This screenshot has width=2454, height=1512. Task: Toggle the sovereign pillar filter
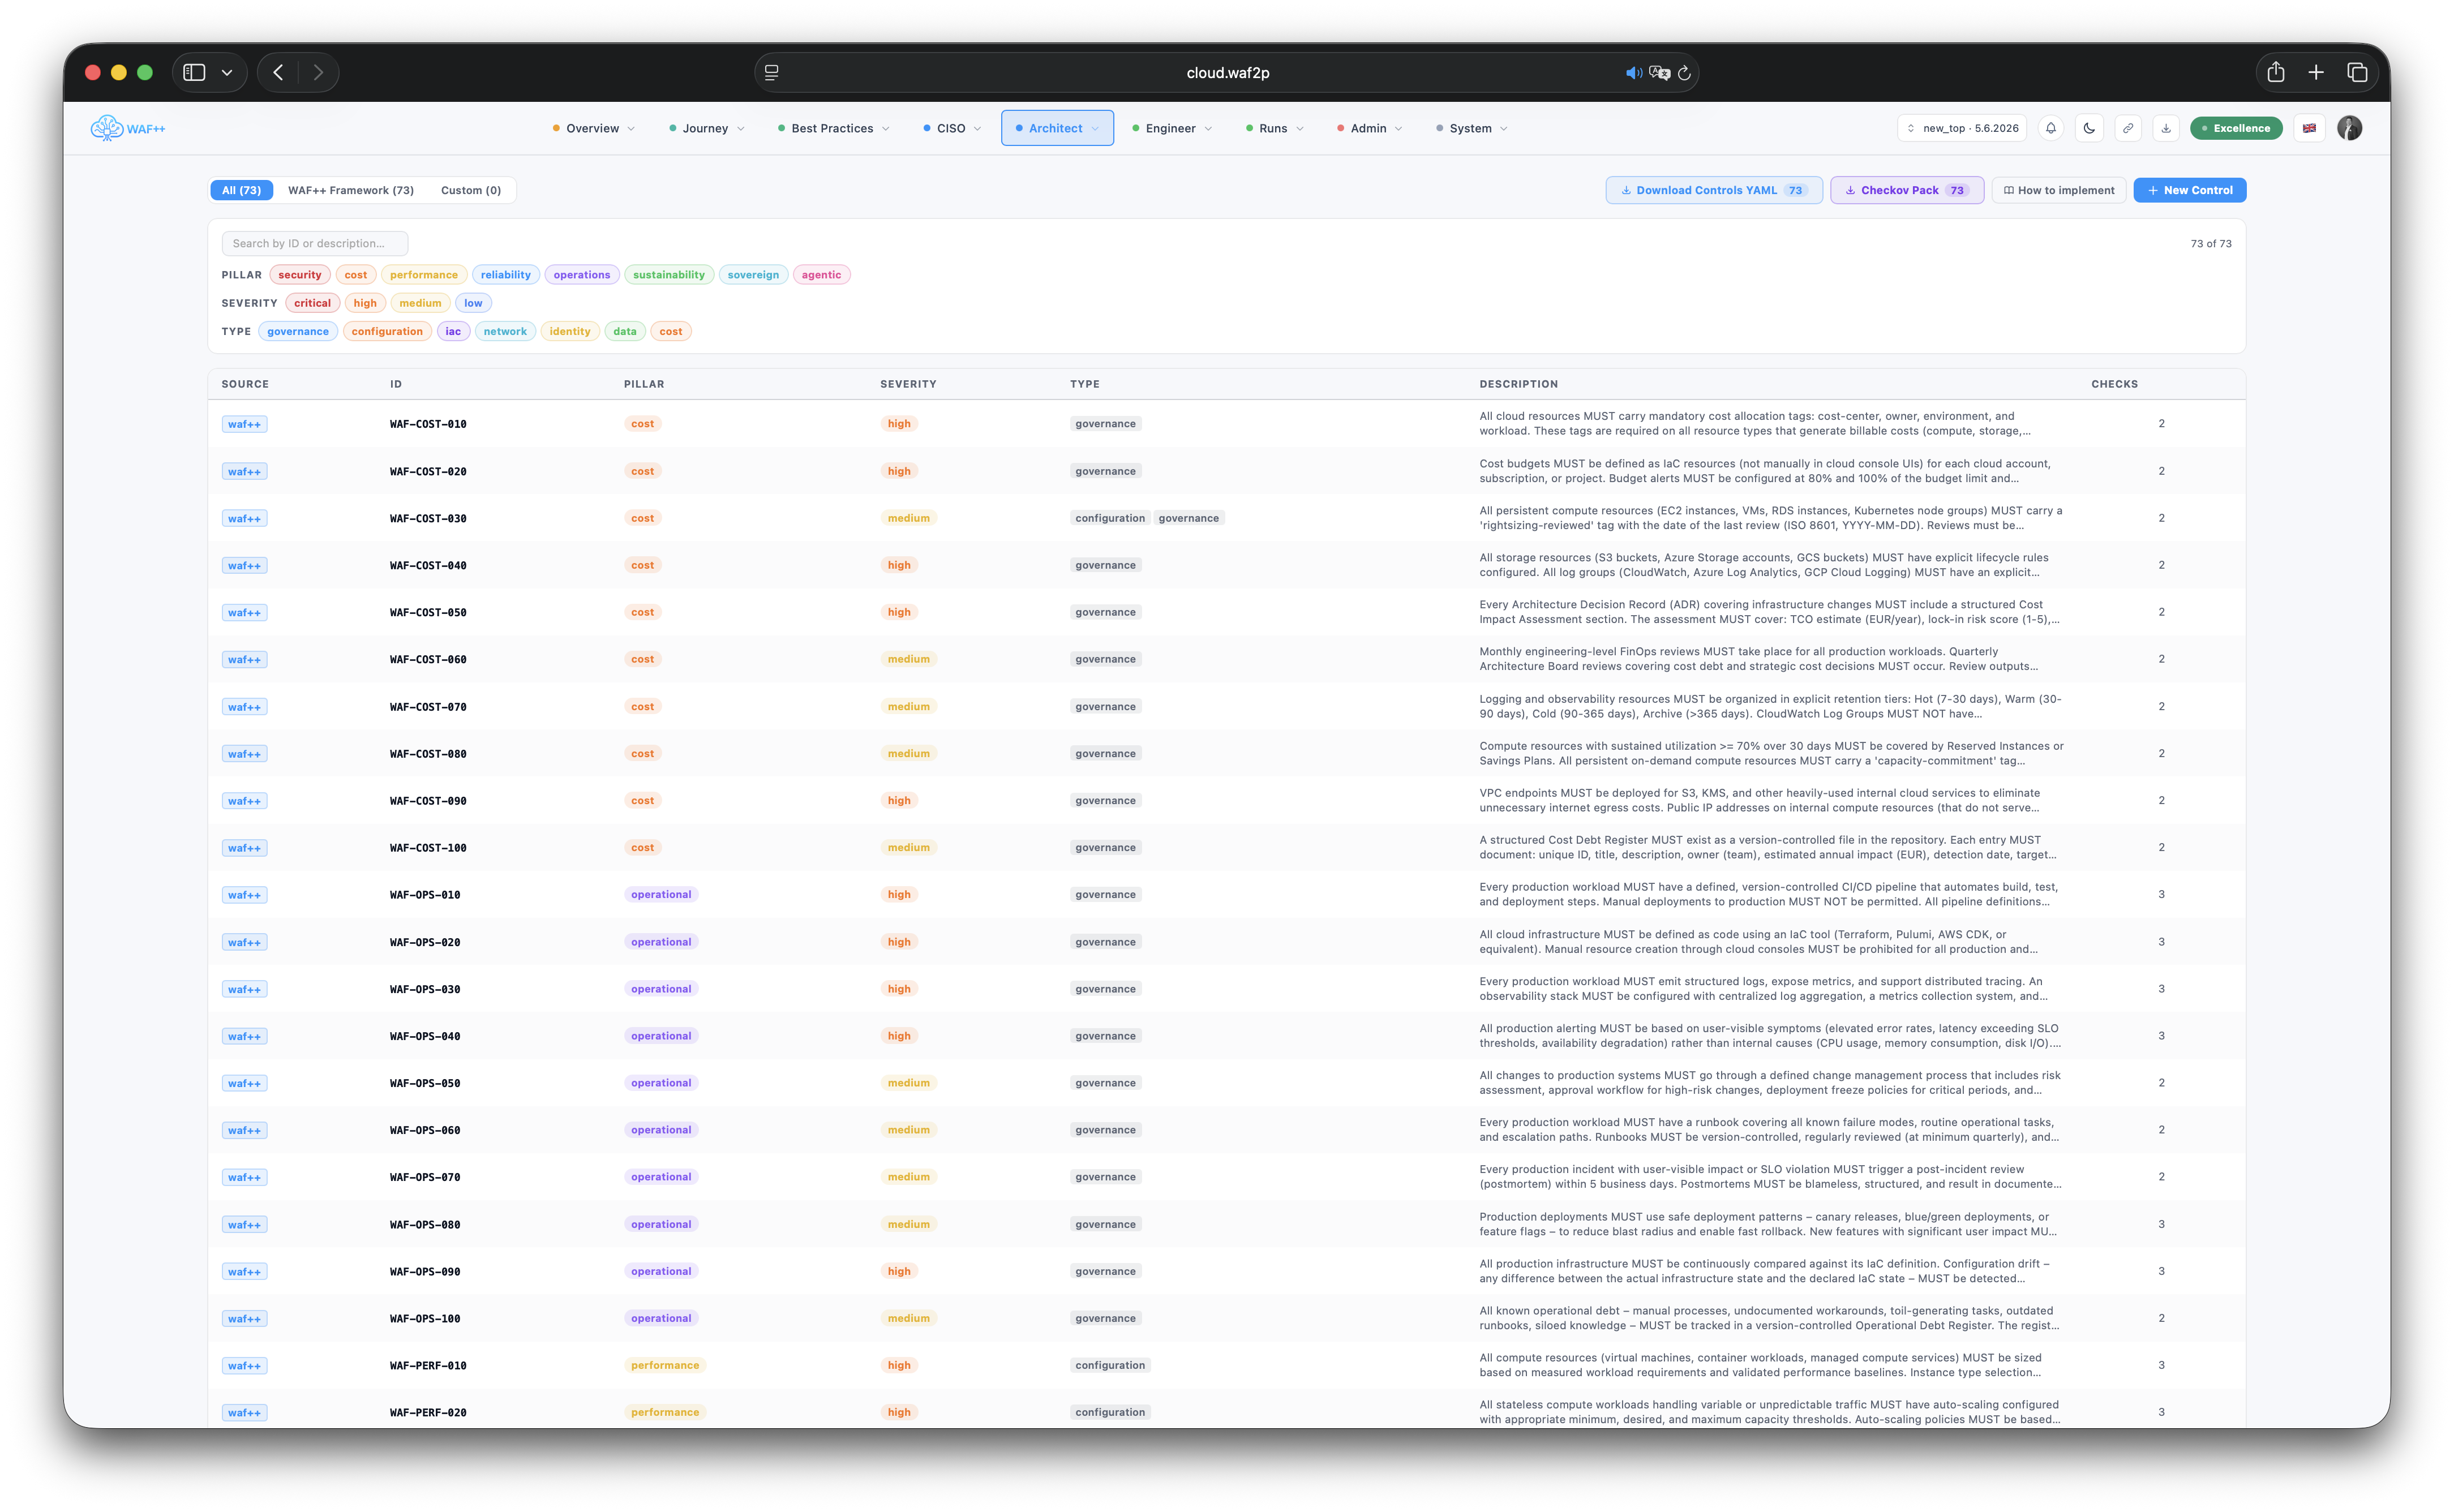(x=753, y=275)
